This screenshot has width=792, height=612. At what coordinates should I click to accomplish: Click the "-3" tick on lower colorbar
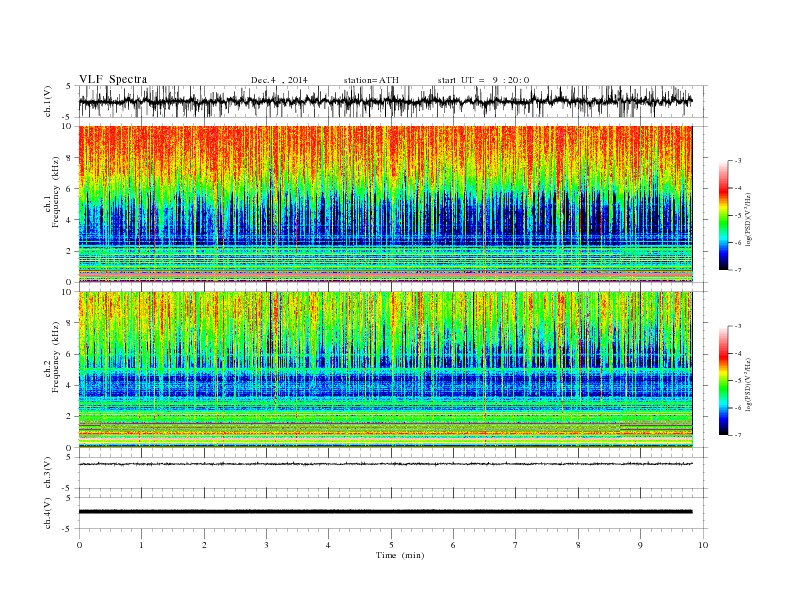coord(738,326)
